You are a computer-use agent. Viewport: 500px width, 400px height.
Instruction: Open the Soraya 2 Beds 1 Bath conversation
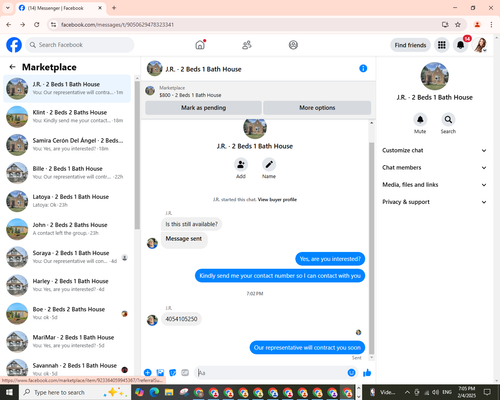[67, 257]
